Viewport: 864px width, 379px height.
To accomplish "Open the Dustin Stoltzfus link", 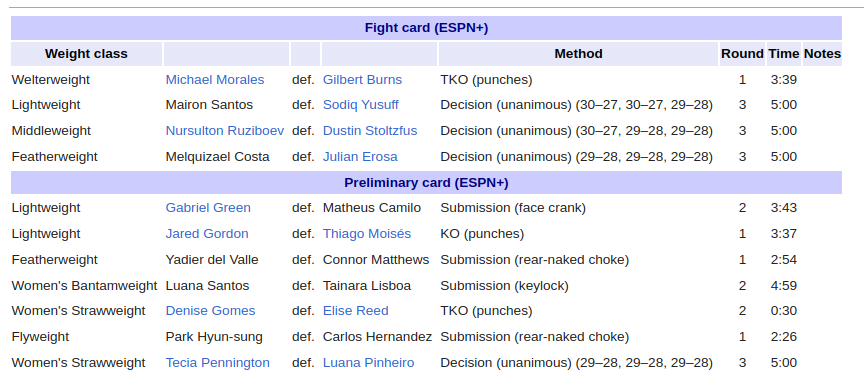I will tap(370, 131).
